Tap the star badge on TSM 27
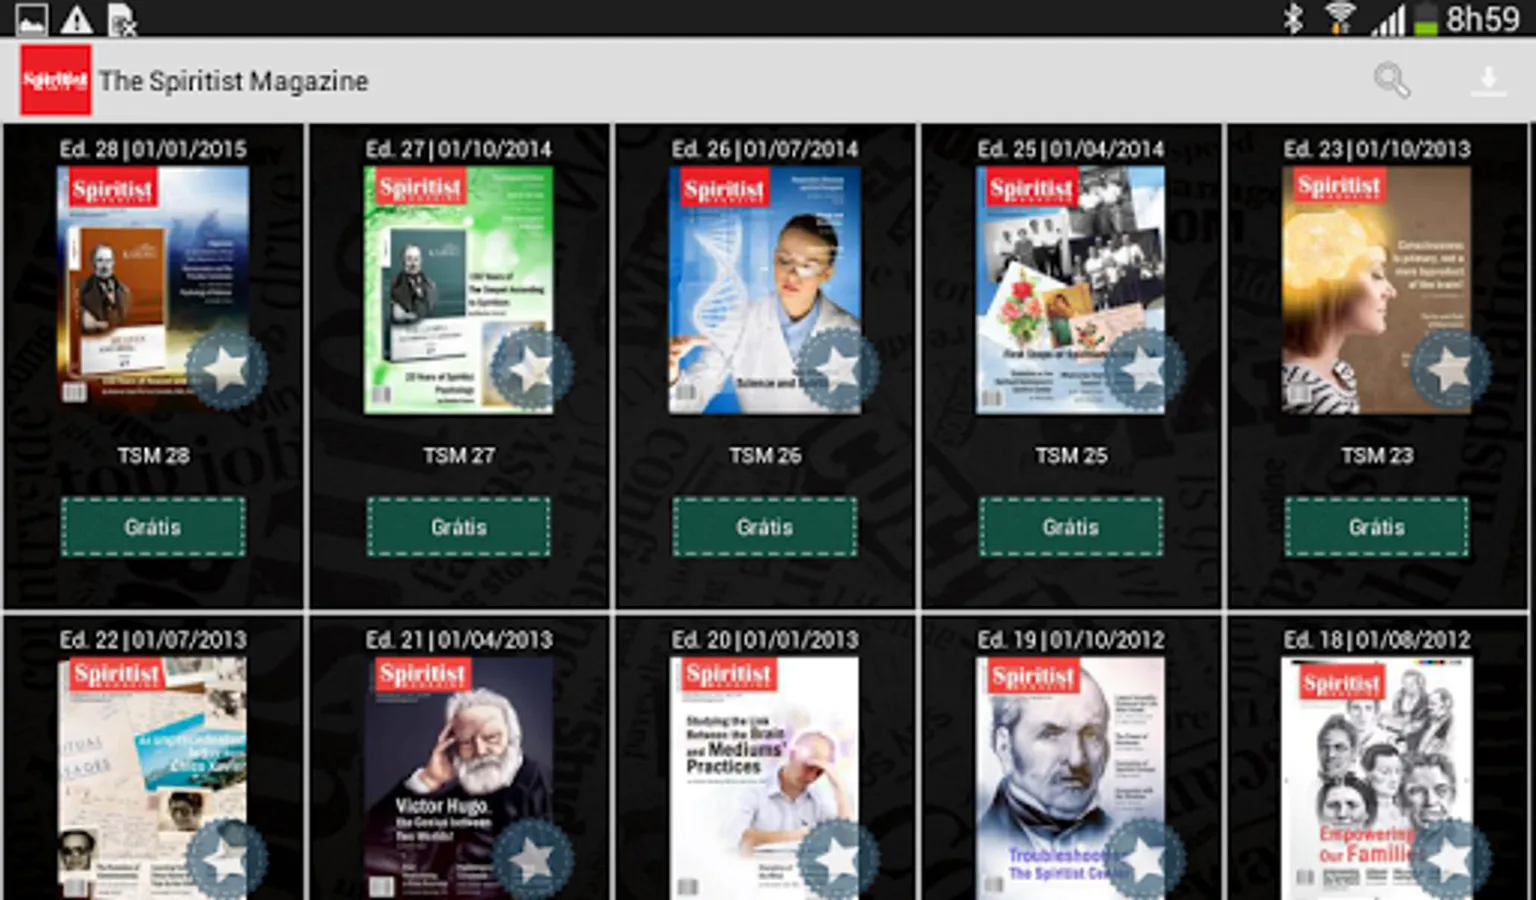This screenshot has height=900, width=1536. point(532,369)
